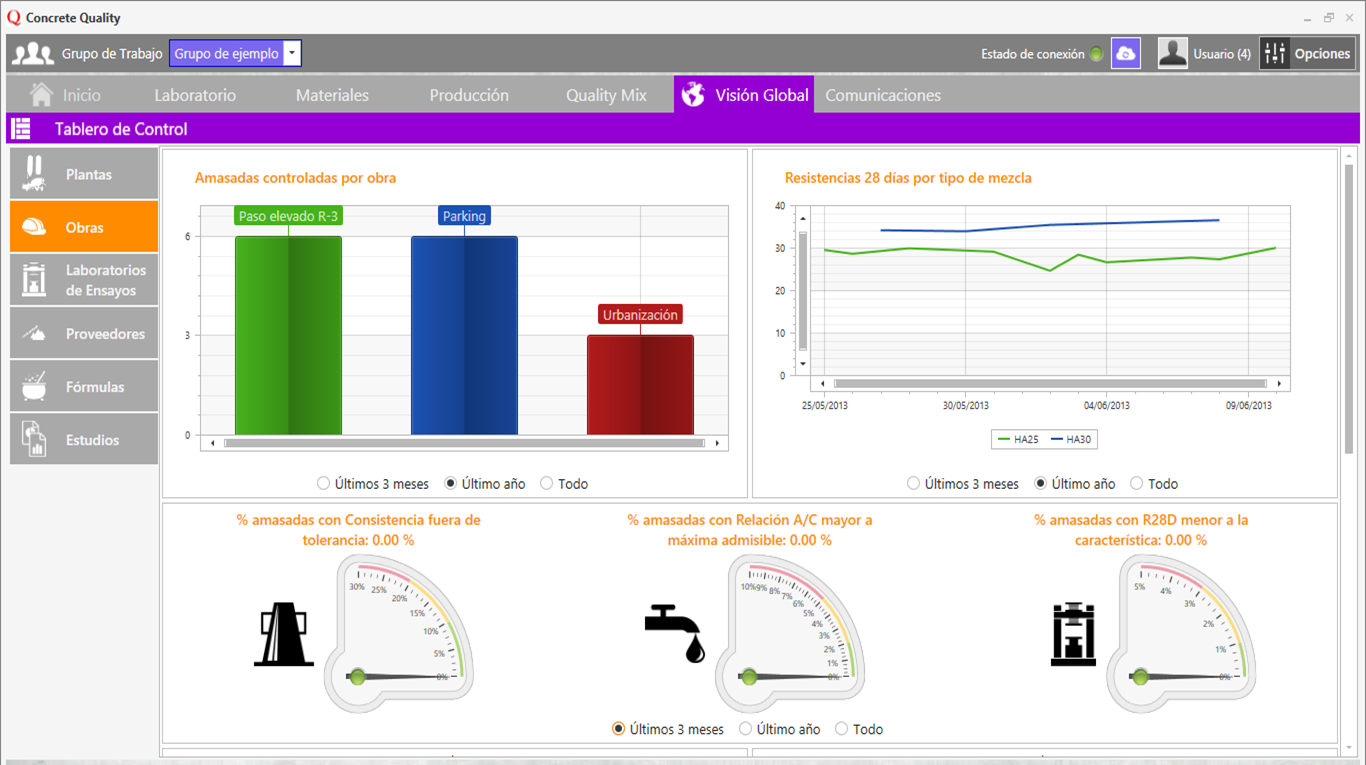Select Todo for amasadas por obra chart
The height and width of the screenshot is (765, 1366).
coord(548,483)
